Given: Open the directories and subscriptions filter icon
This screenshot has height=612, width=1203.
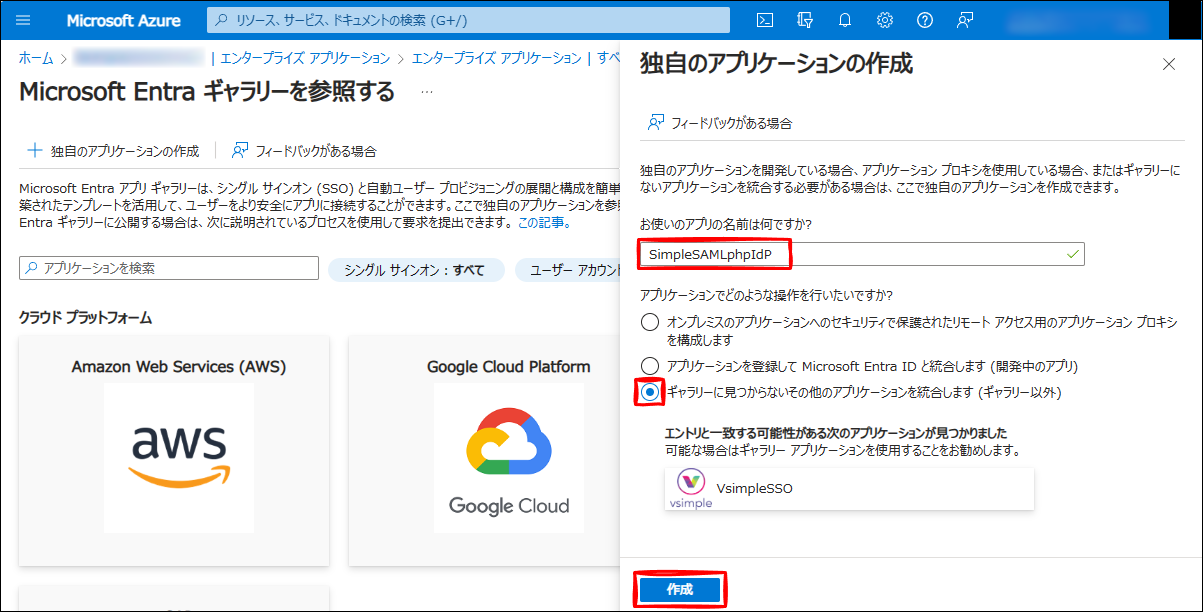Looking at the screenshot, I should click(805, 20).
